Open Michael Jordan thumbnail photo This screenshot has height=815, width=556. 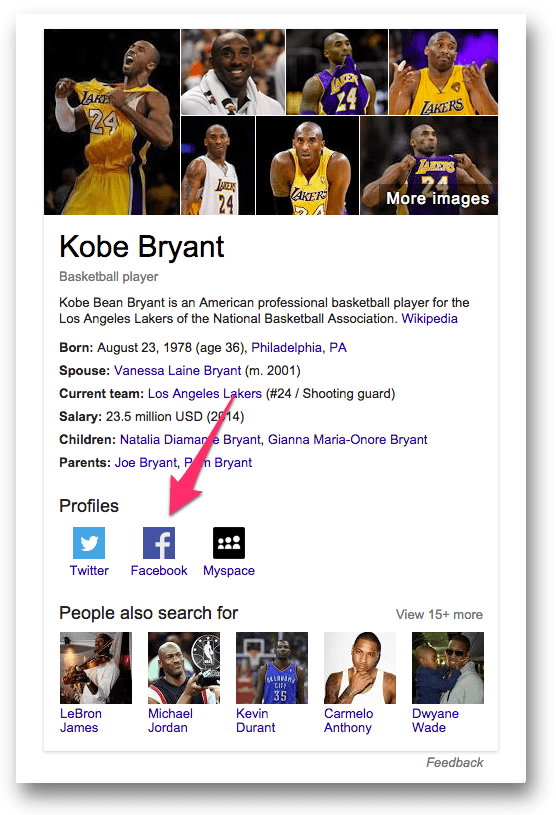[184, 668]
